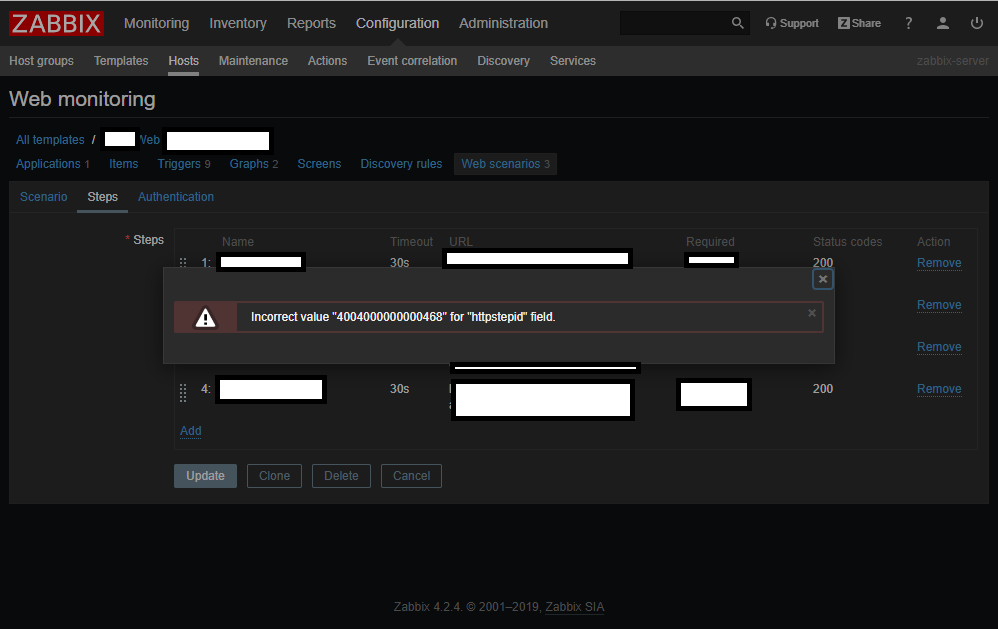
Task: Open the Reports menu
Action: [311, 23]
